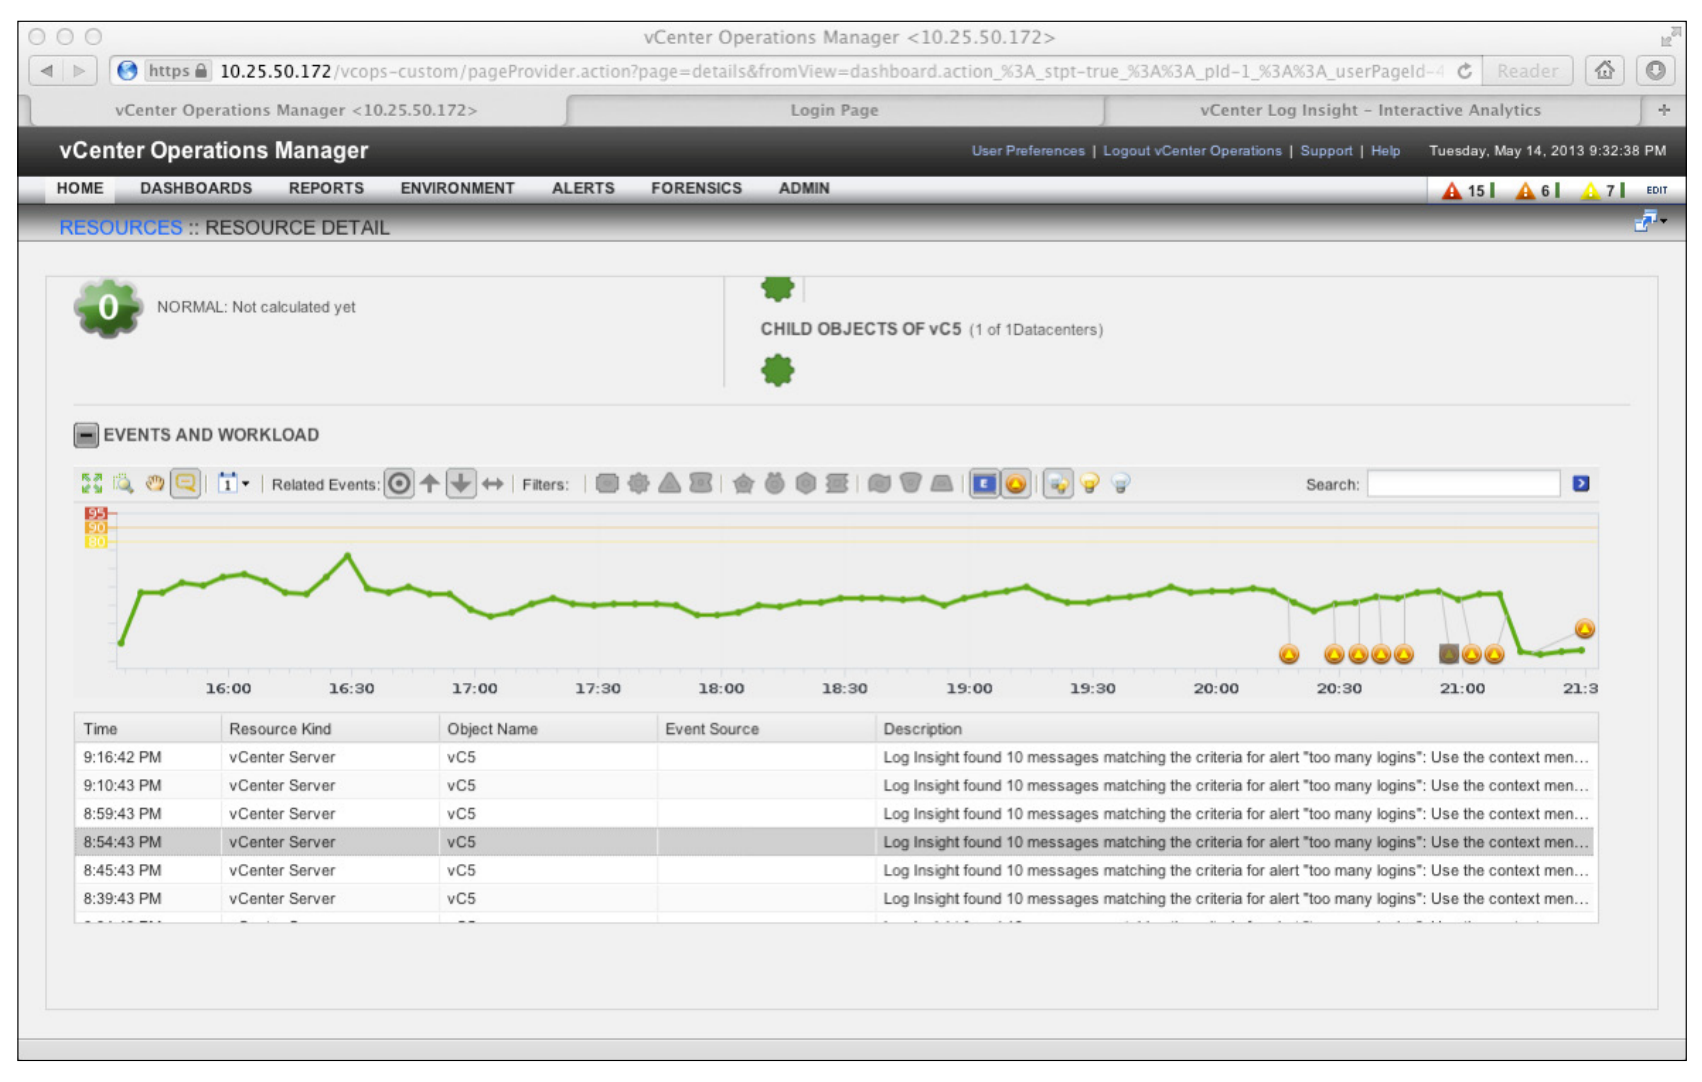1702x1082 pixels.
Task: Click the yellow warning alerts icon showing 7
Action: (x=1590, y=190)
